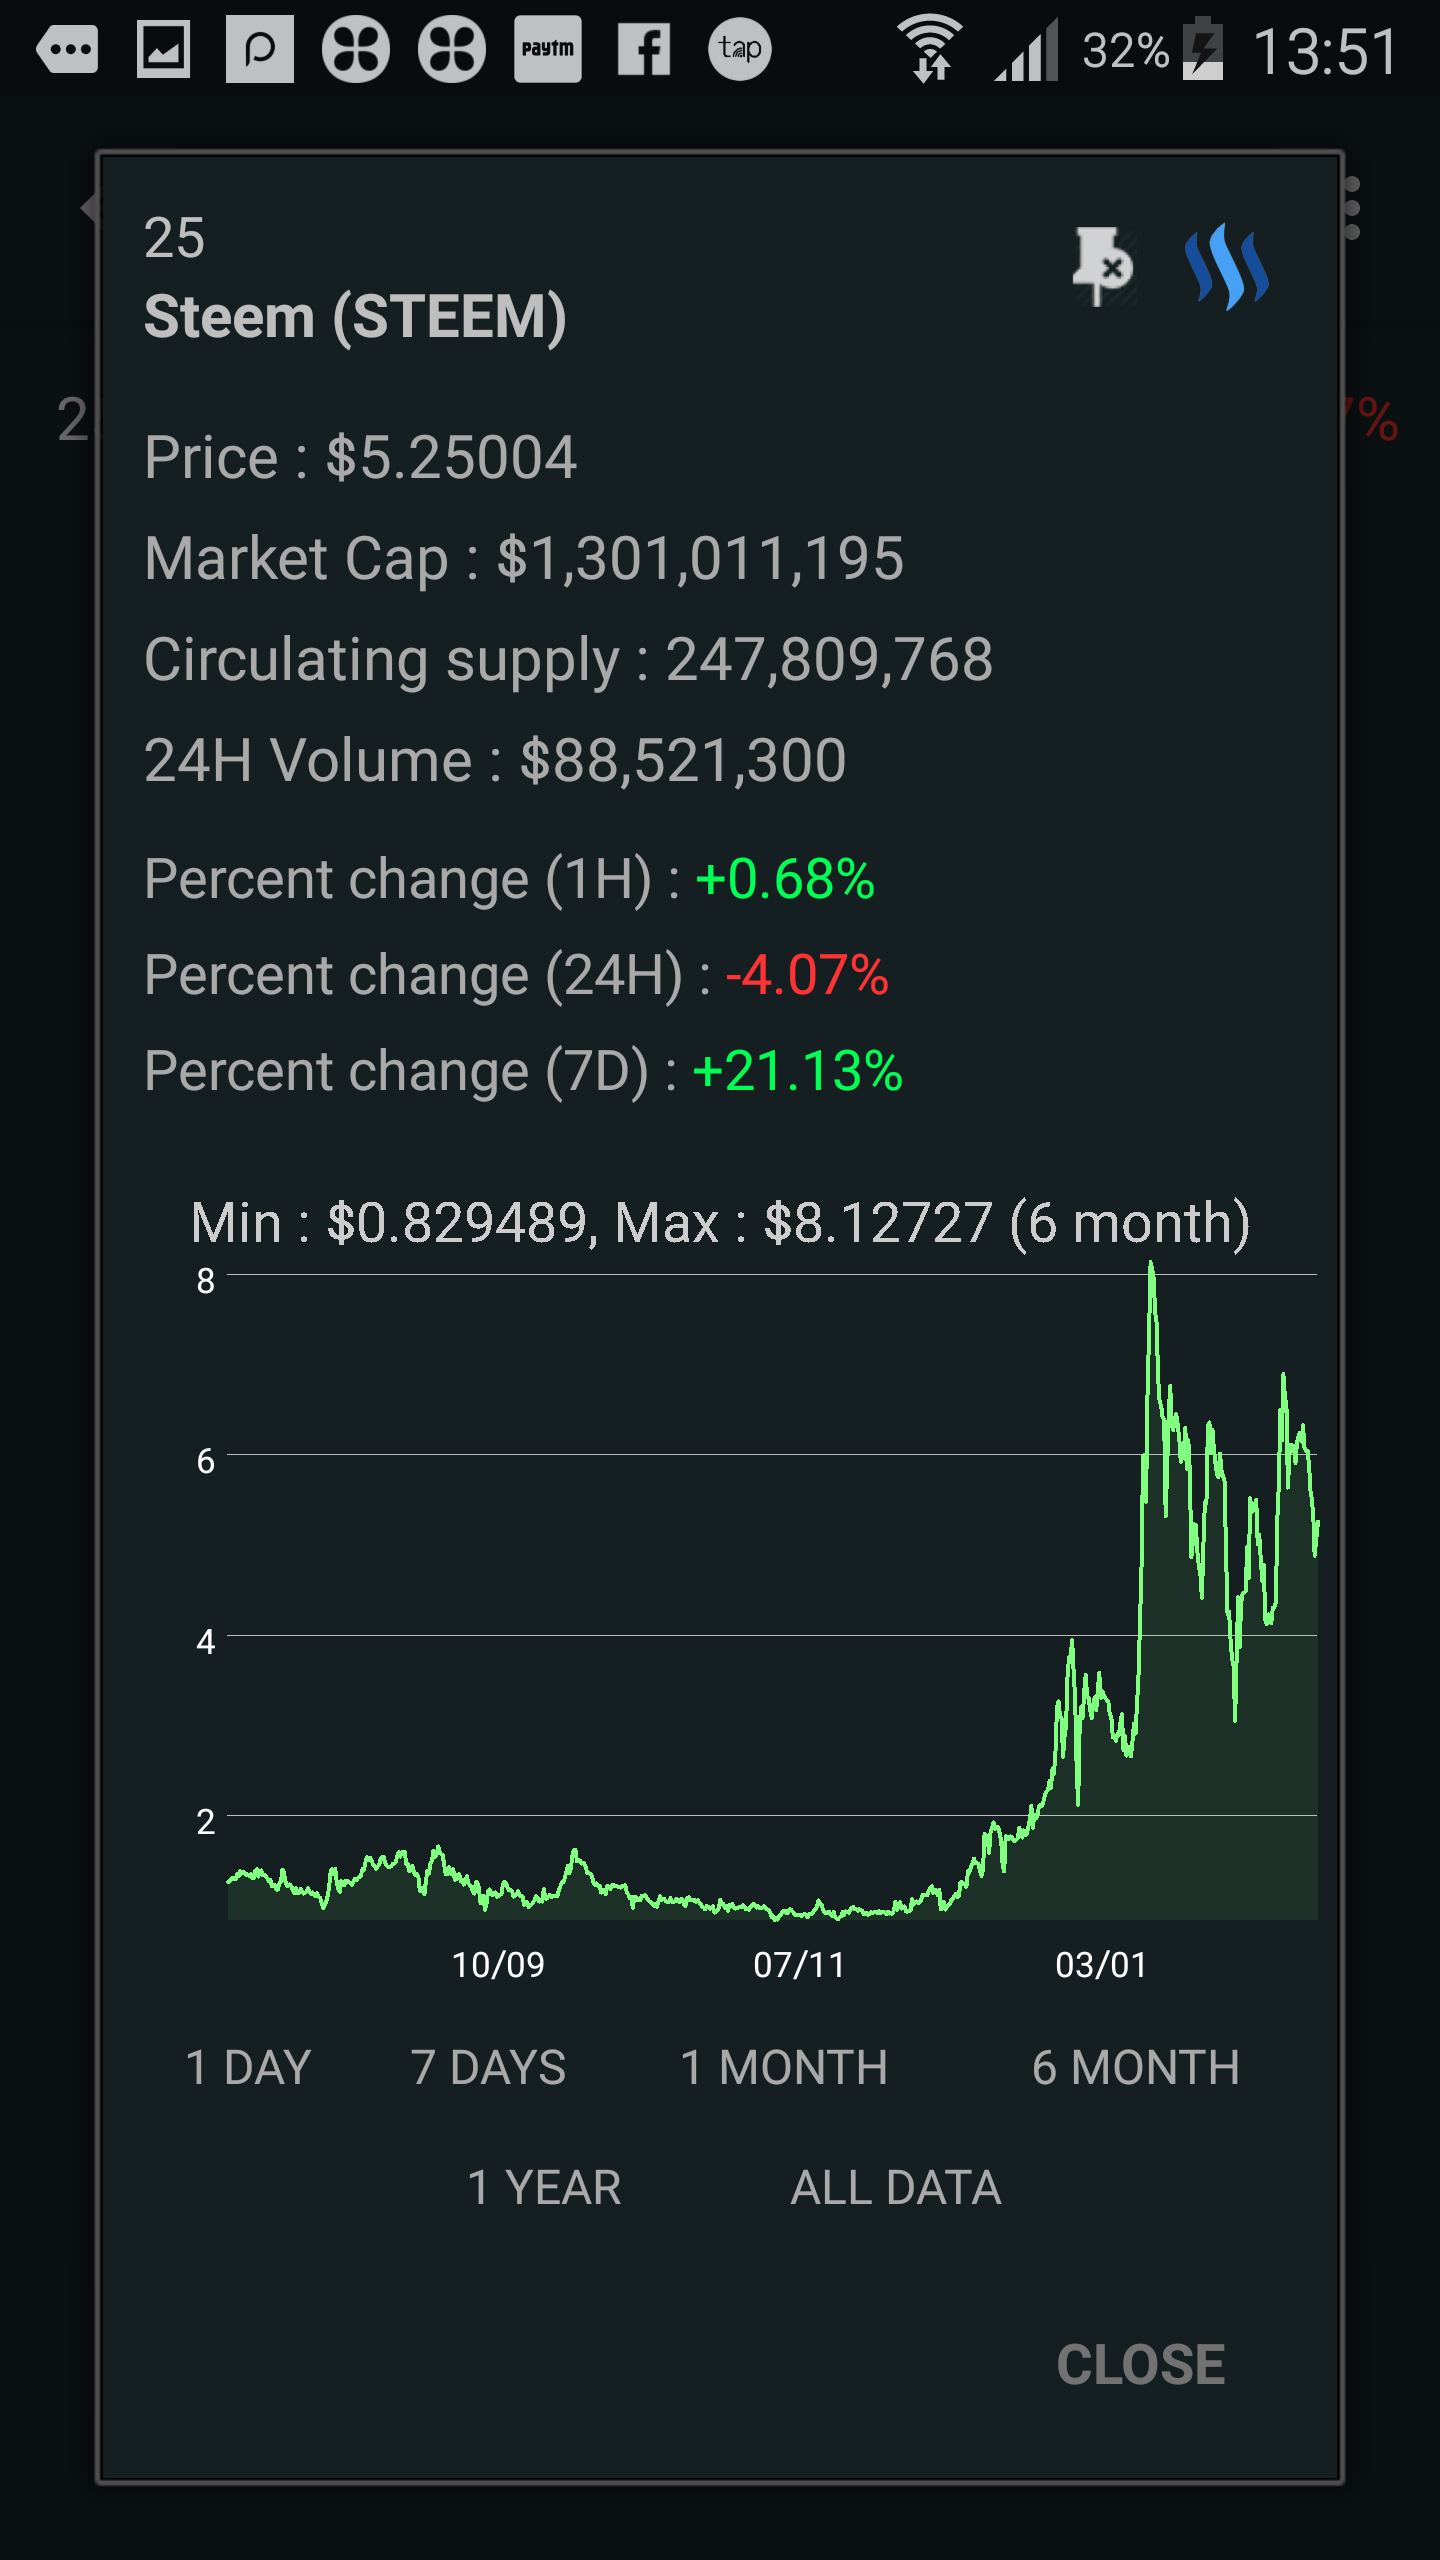Tap the 13:51 clock in status bar

[x=1325, y=51]
